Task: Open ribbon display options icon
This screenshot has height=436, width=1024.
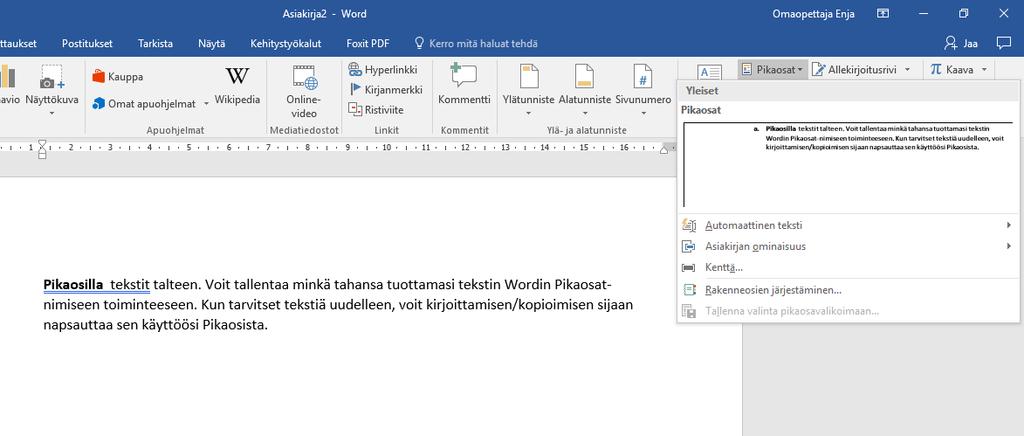Action: (883, 13)
